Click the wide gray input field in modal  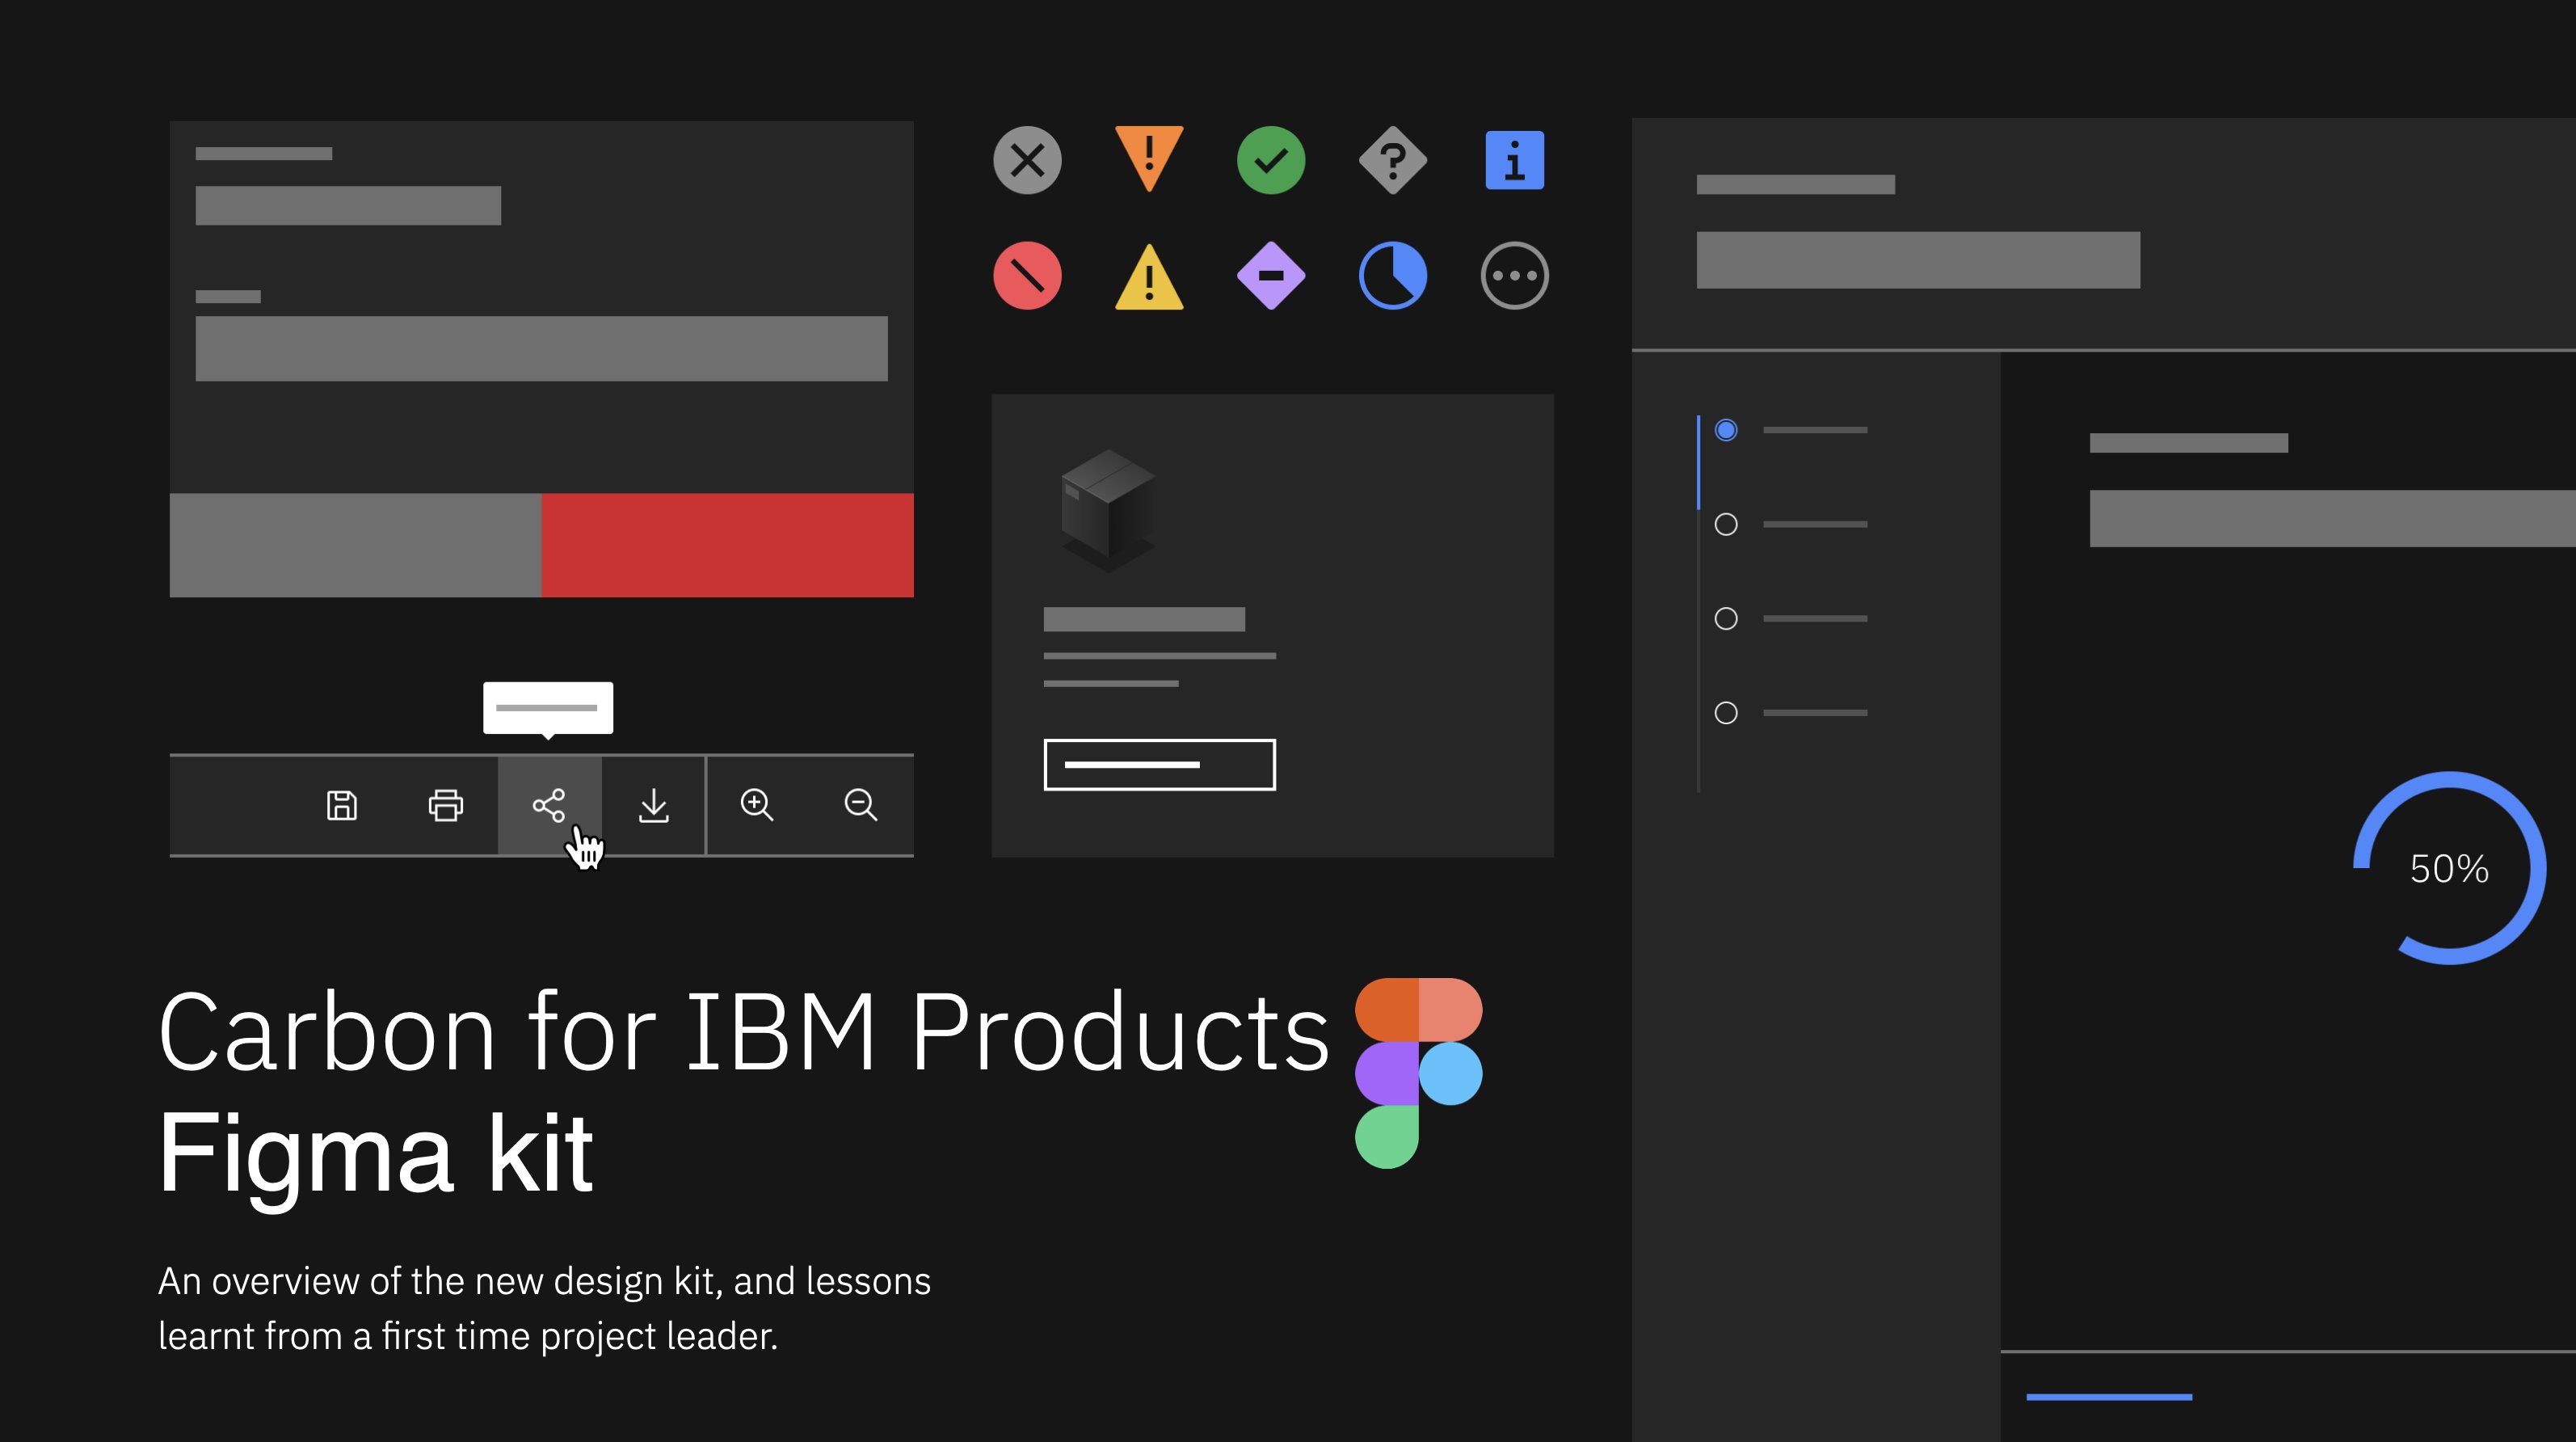542,348
